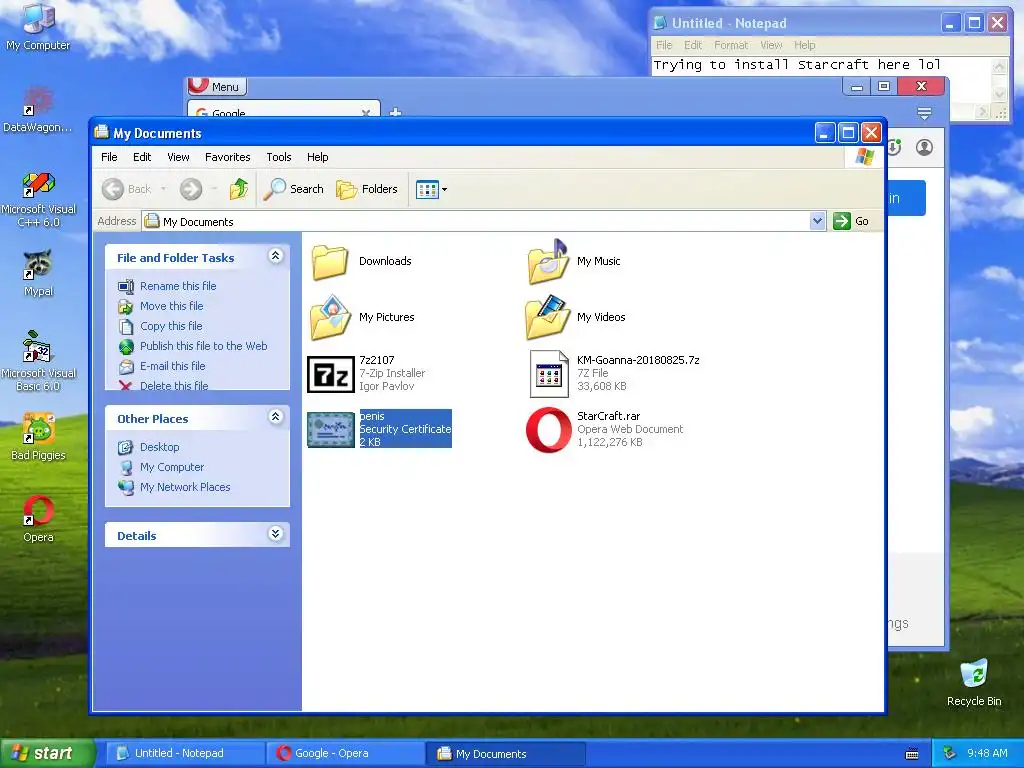Image resolution: width=1024 pixels, height=768 pixels.
Task: Toggle the Folders pane button
Action: (366, 189)
